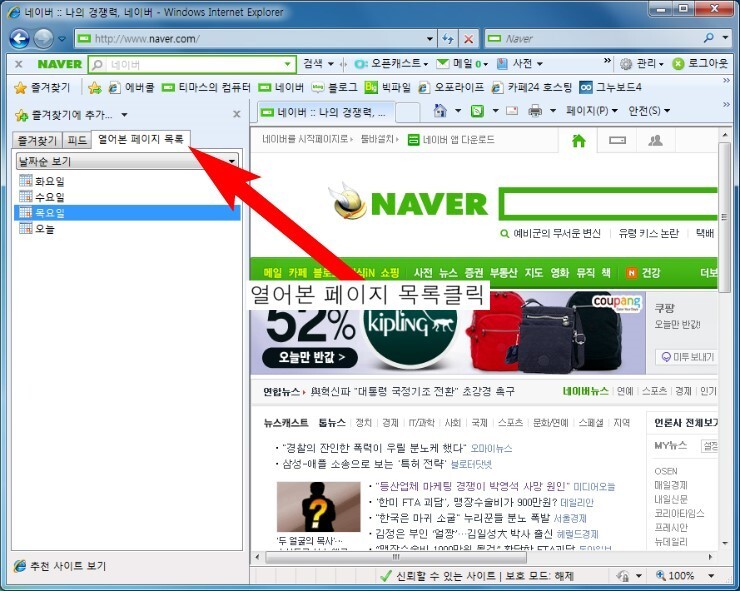Click the 즐겨찾기 star button

click(42, 87)
